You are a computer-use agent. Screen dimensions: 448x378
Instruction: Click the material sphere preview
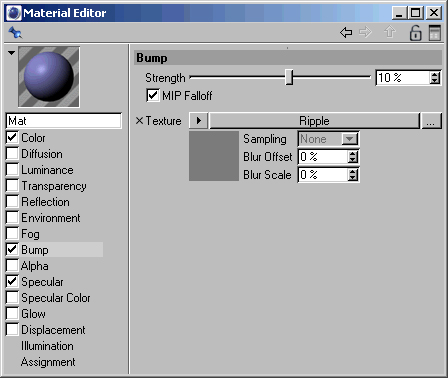point(49,77)
